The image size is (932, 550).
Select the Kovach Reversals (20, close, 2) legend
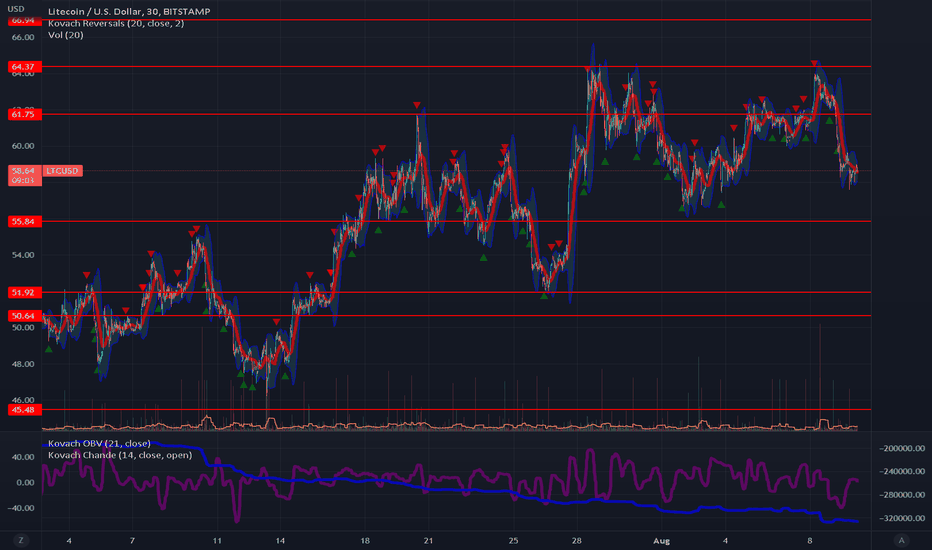click(x=116, y=23)
